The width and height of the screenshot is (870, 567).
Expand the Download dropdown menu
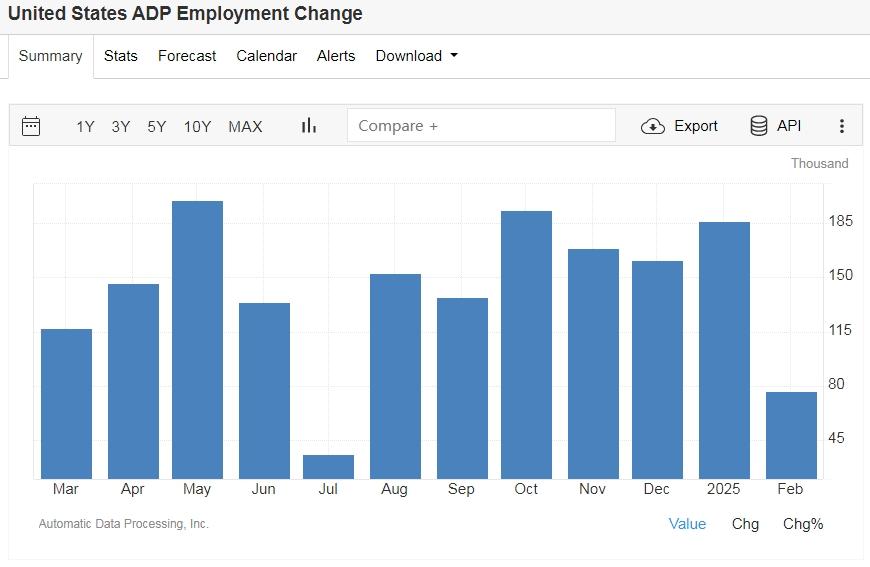click(x=416, y=56)
